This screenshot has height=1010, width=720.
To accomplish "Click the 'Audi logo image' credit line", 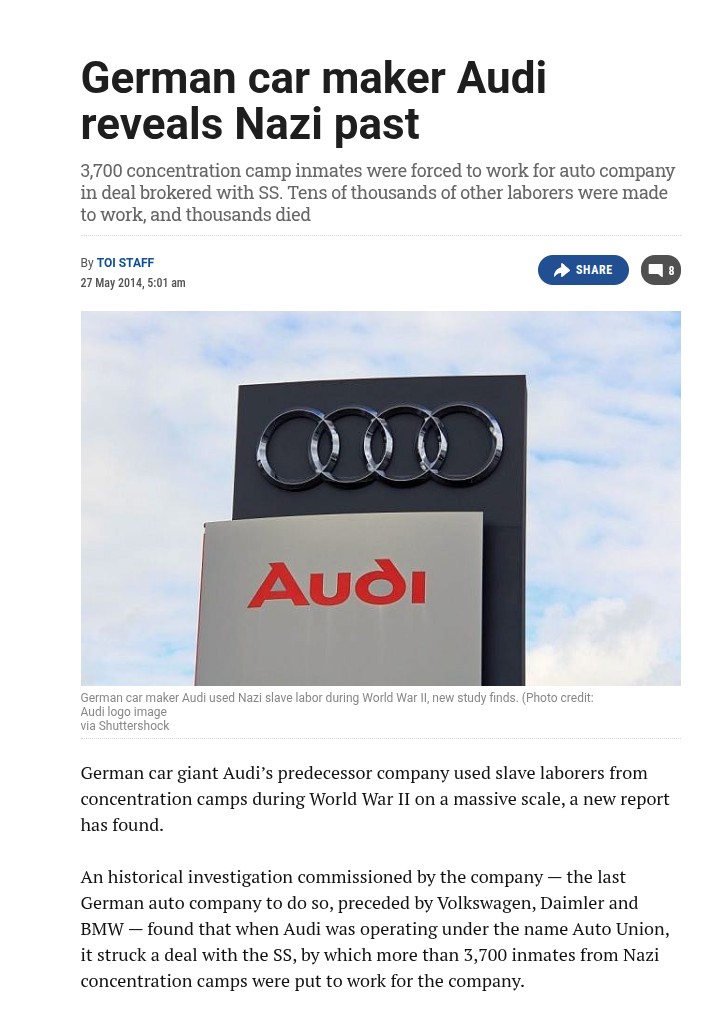I will click(124, 711).
